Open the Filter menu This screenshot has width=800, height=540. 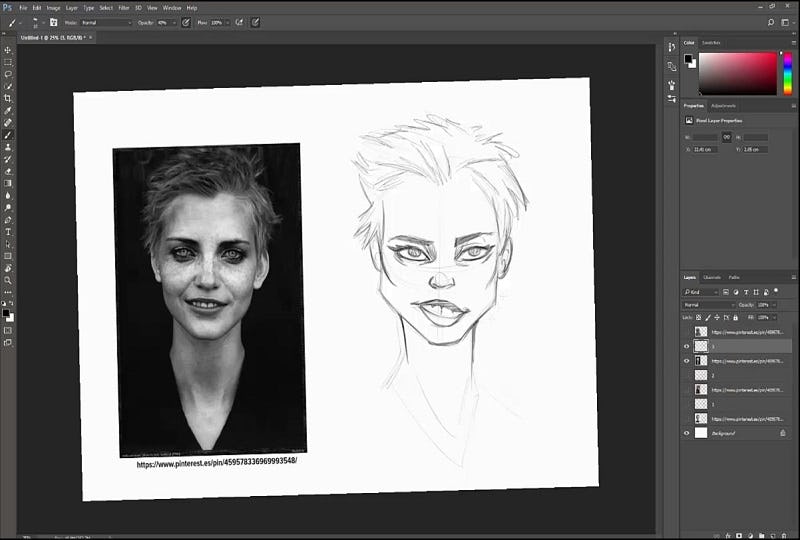(x=124, y=8)
